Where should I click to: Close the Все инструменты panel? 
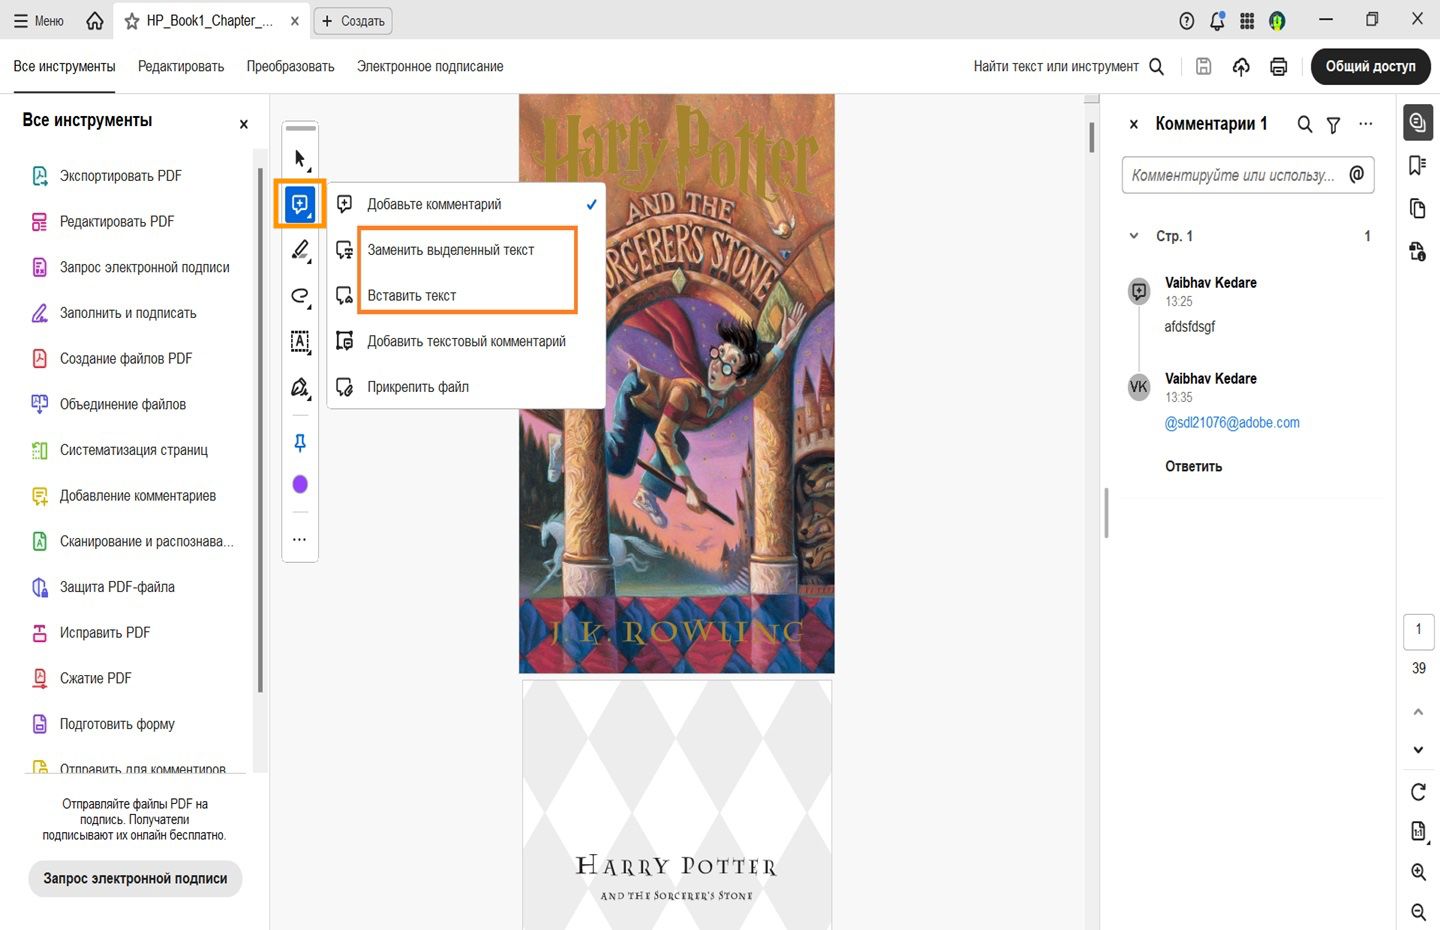pos(243,124)
